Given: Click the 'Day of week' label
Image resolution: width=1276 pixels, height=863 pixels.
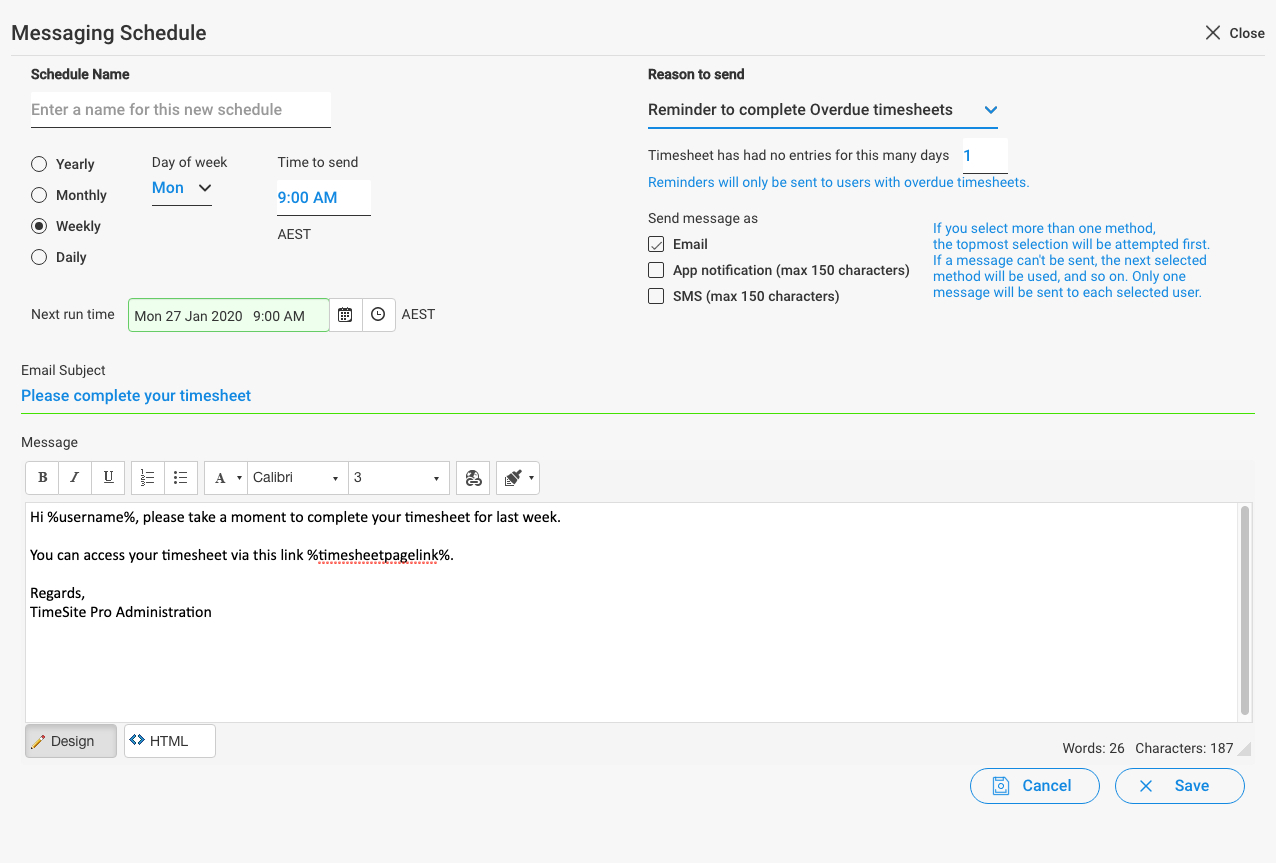Looking at the screenshot, I should point(190,162).
